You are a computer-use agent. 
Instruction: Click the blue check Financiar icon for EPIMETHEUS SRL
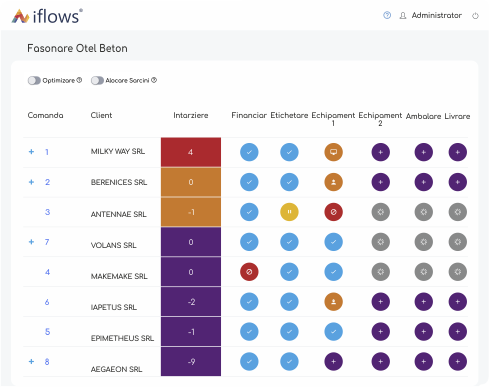249,332
